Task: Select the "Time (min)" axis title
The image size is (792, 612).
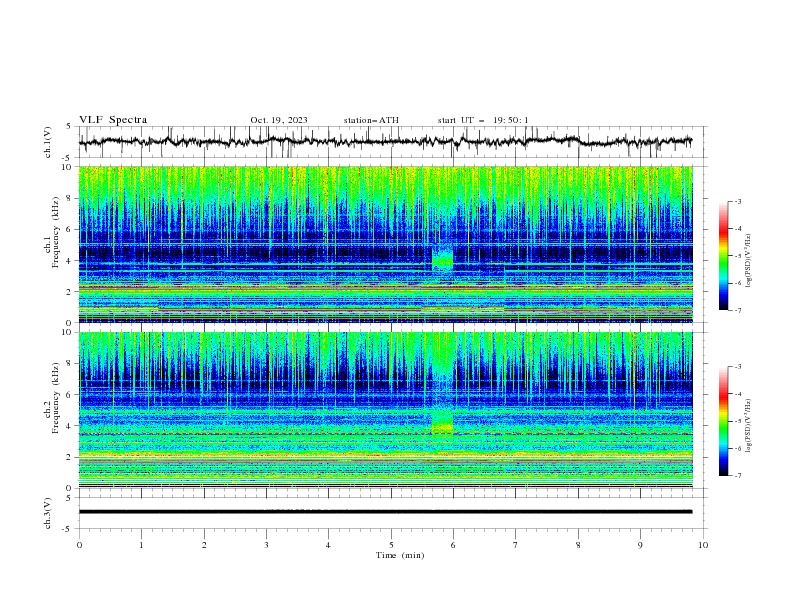Action: tap(400, 555)
